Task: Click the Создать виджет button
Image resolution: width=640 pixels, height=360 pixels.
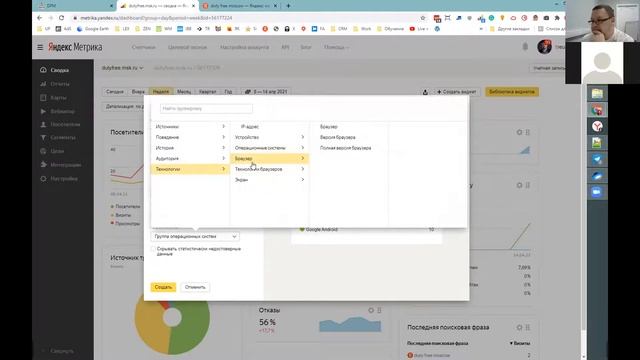Action: (x=456, y=92)
